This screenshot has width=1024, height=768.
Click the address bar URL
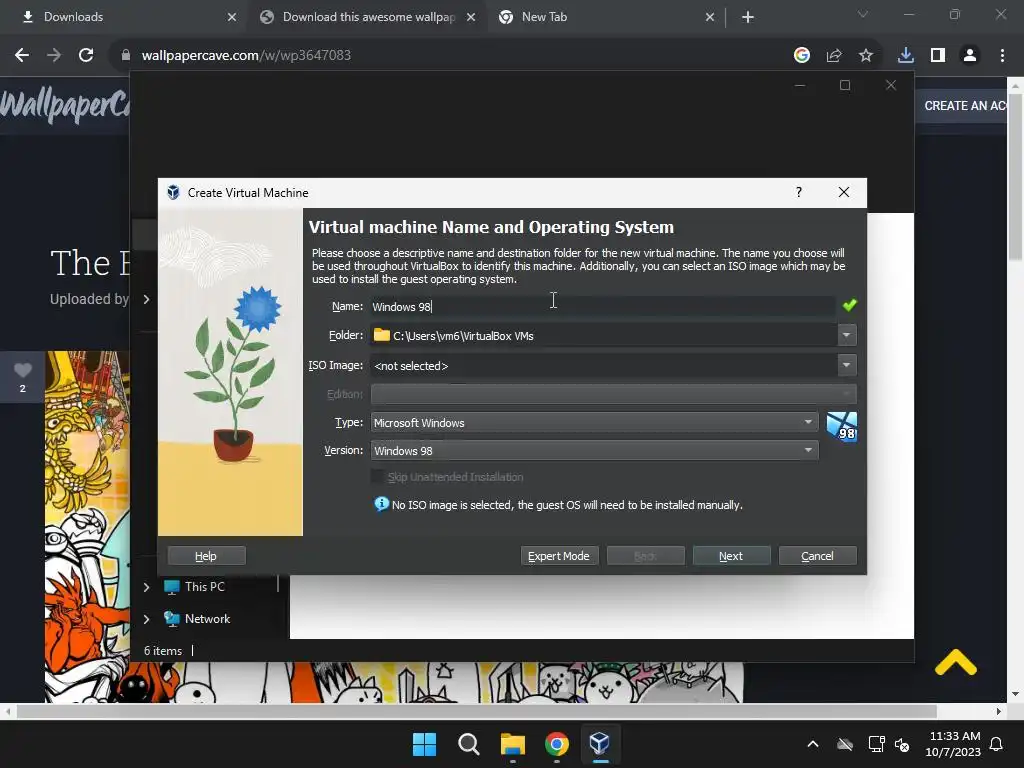pos(246,56)
